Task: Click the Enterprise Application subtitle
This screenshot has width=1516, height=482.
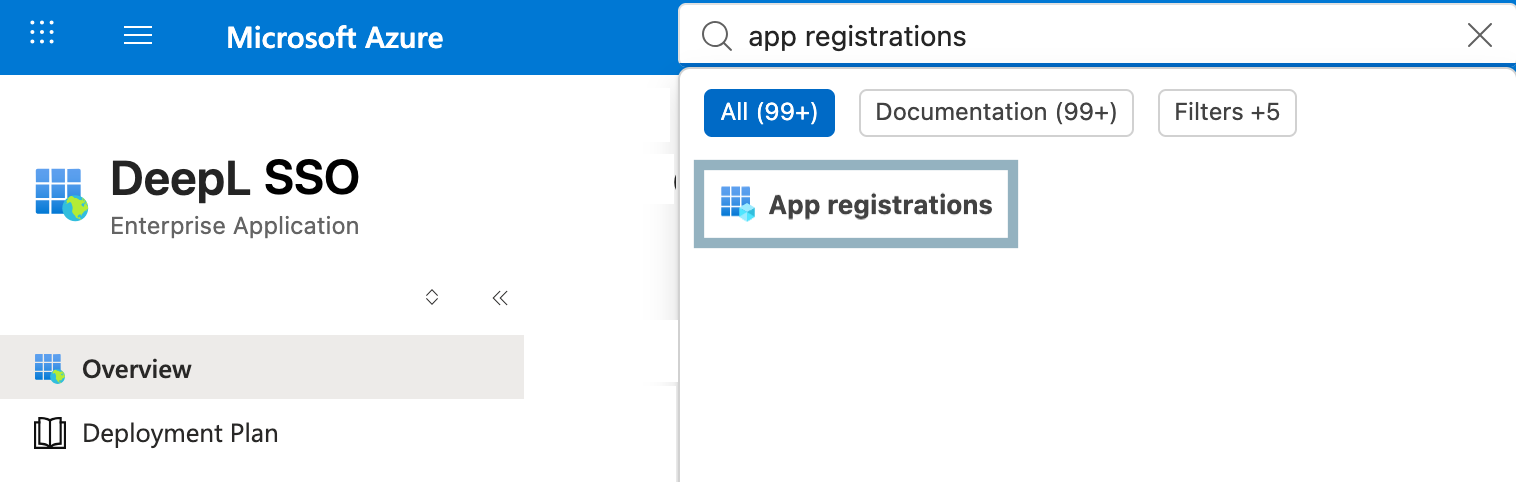Action: coord(235,226)
